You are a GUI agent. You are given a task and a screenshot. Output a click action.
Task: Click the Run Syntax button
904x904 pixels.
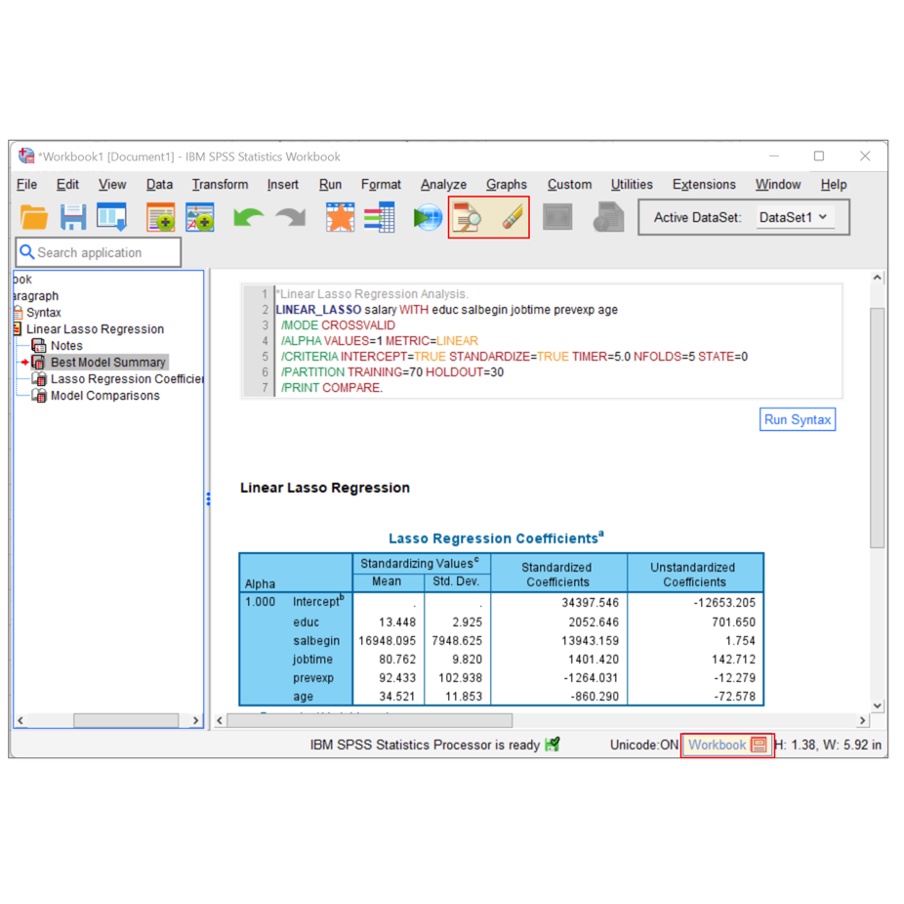click(x=797, y=419)
